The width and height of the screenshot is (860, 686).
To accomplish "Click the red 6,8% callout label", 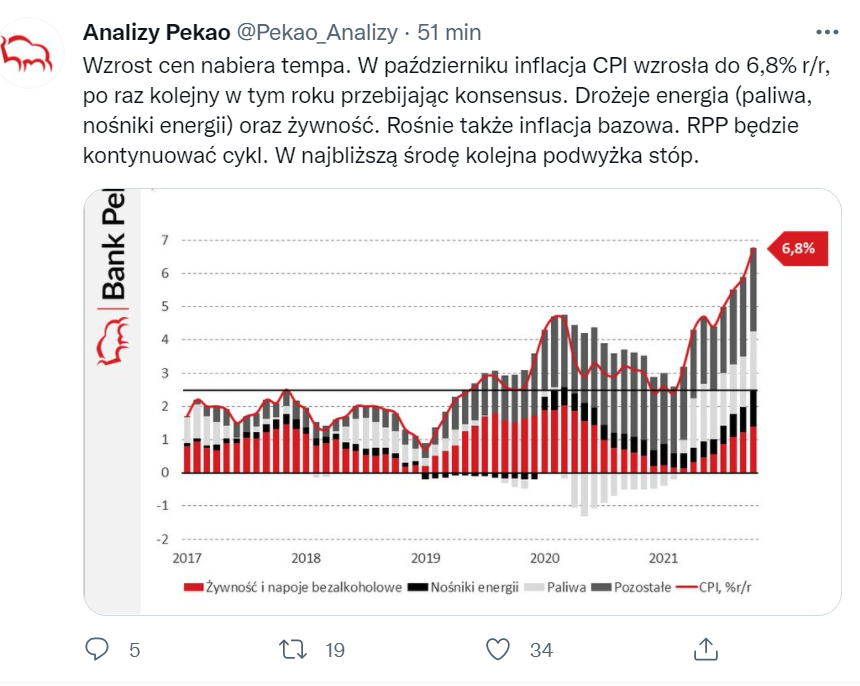I will [x=798, y=248].
